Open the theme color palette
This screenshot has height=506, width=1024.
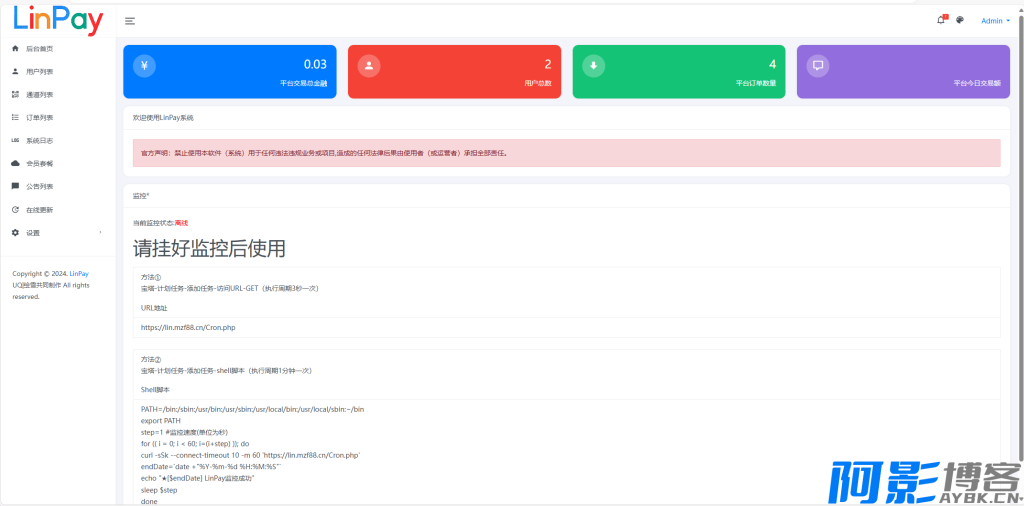960,20
